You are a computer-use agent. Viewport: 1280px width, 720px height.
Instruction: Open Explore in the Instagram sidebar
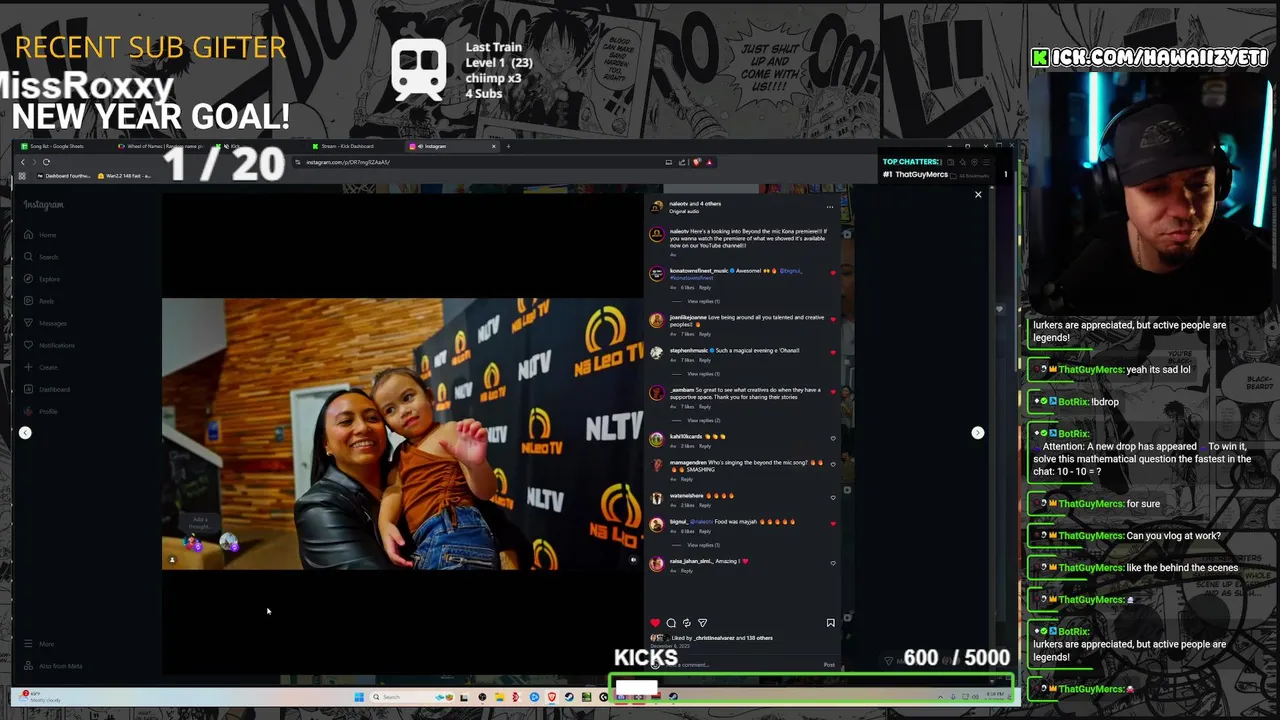[42, 279]
